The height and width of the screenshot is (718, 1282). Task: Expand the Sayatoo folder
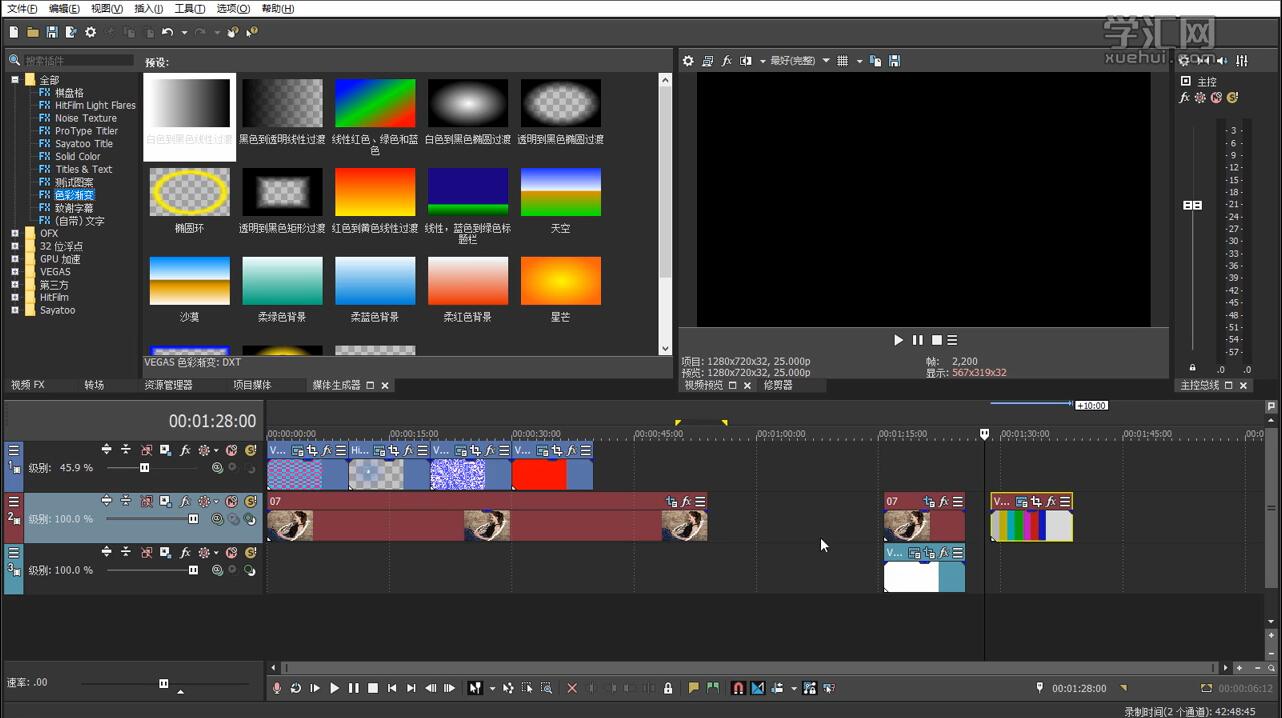15,310
